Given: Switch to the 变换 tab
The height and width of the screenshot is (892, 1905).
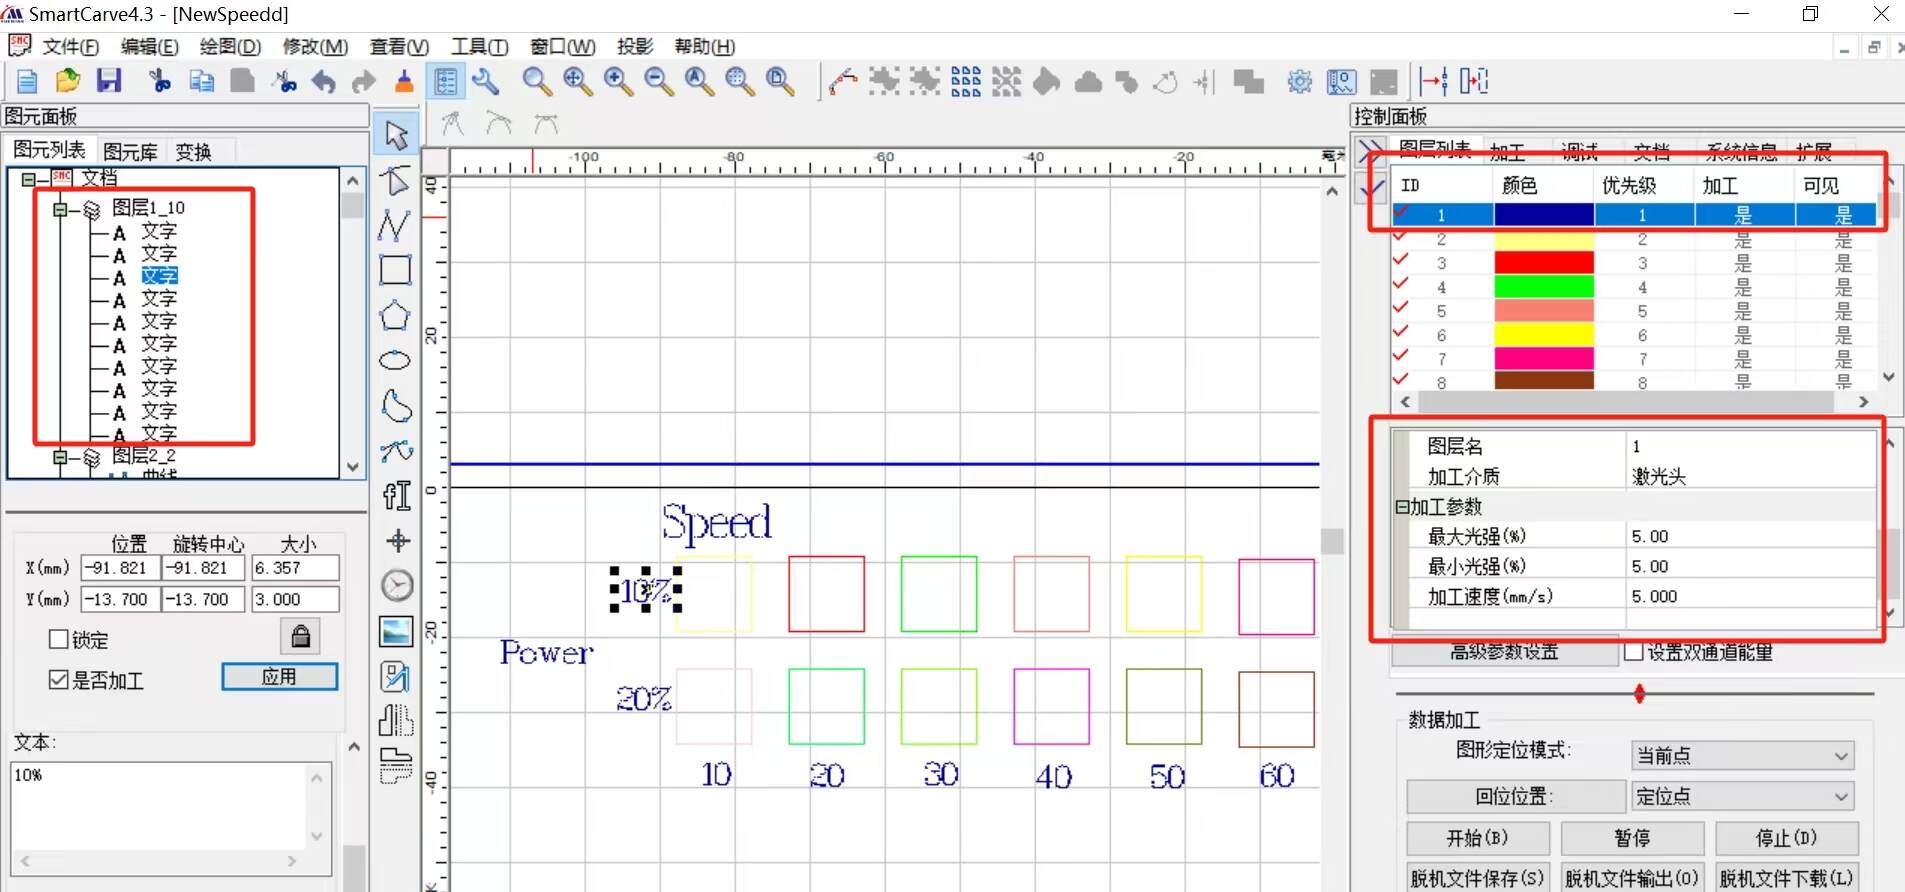Looking at the screenshot, I should pyautogui.click(x=193, y=151).
